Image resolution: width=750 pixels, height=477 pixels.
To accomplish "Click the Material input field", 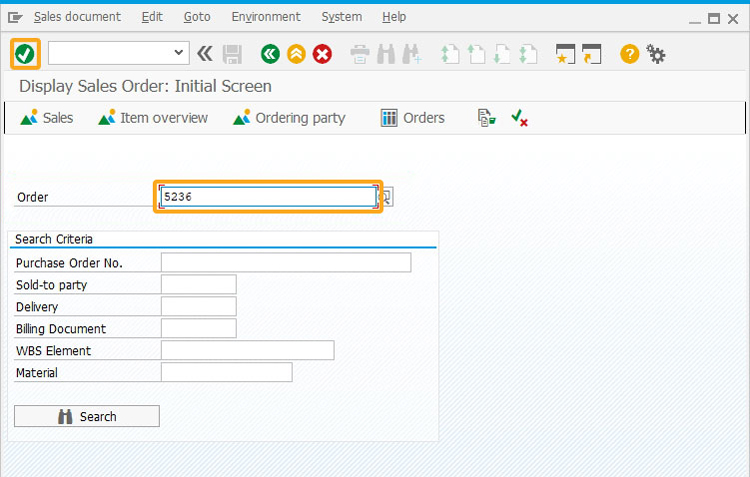I will pyautogui.click(x=227, y=372).
